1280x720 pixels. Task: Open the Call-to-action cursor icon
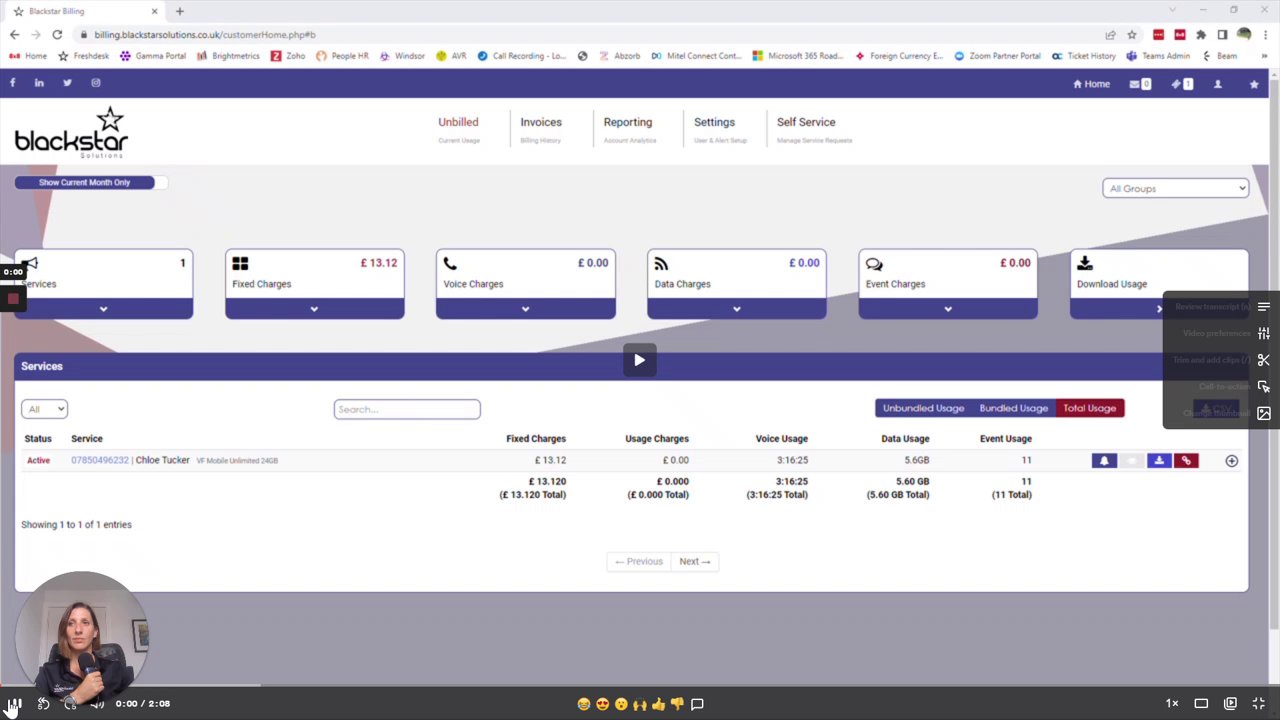click(1264, 386)
